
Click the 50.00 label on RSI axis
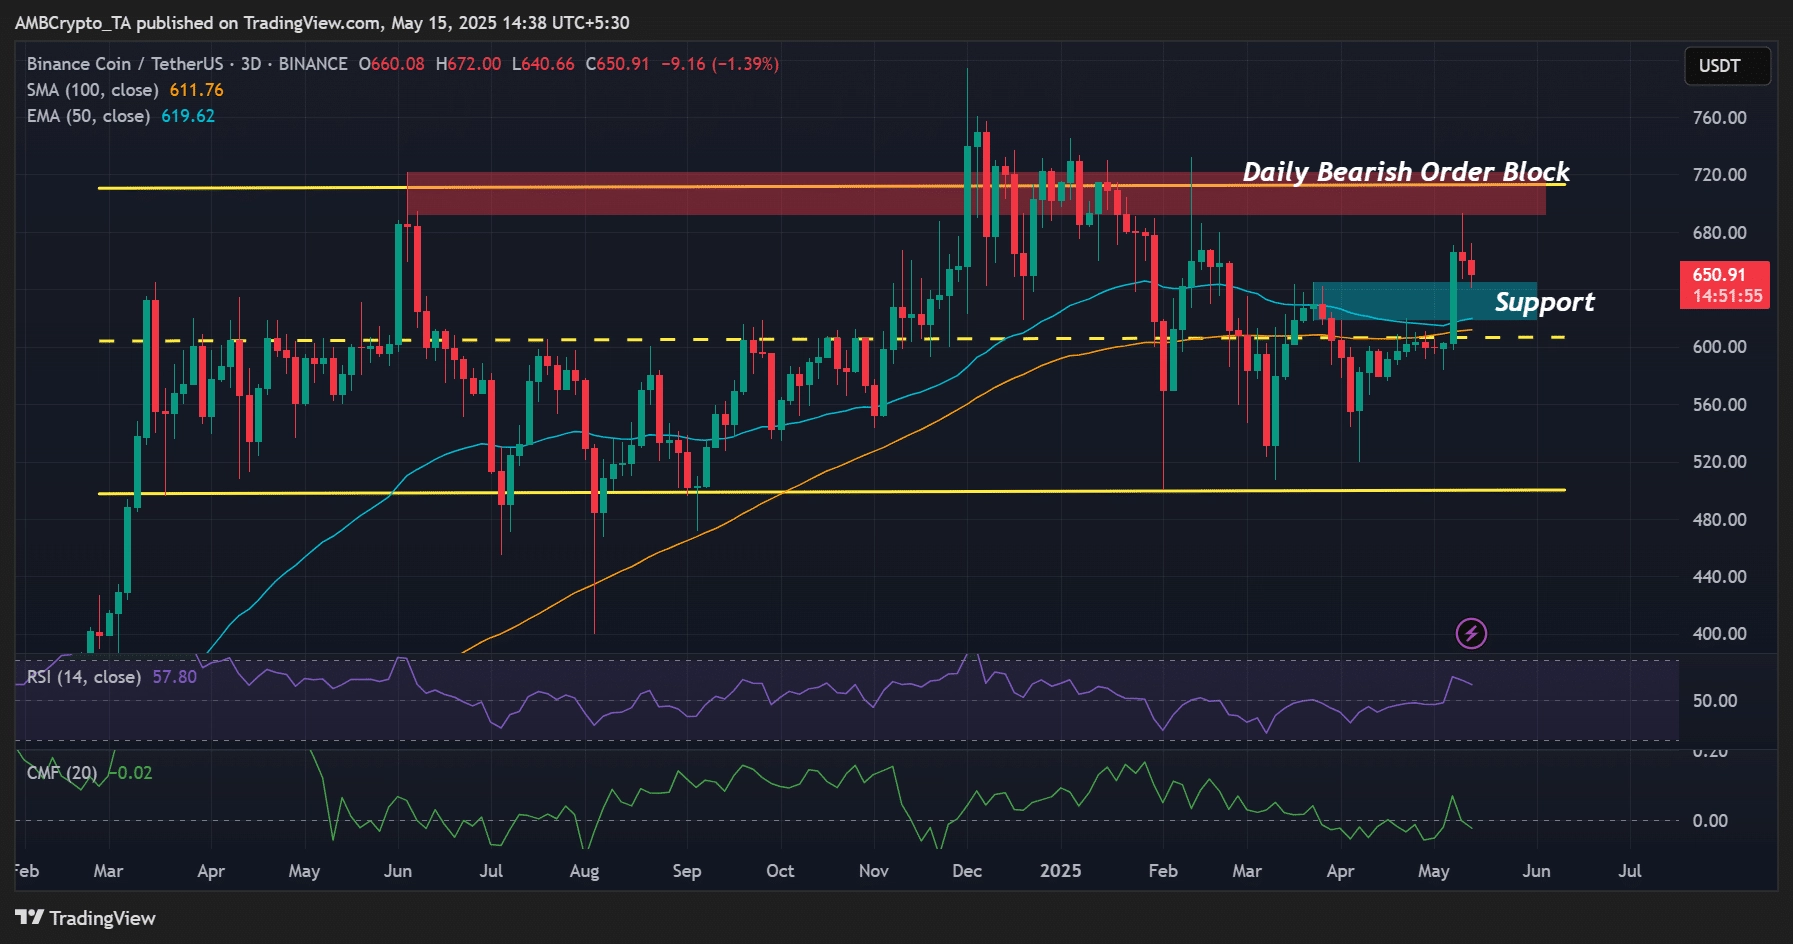pyautogui.click(x=1715, y=701)
